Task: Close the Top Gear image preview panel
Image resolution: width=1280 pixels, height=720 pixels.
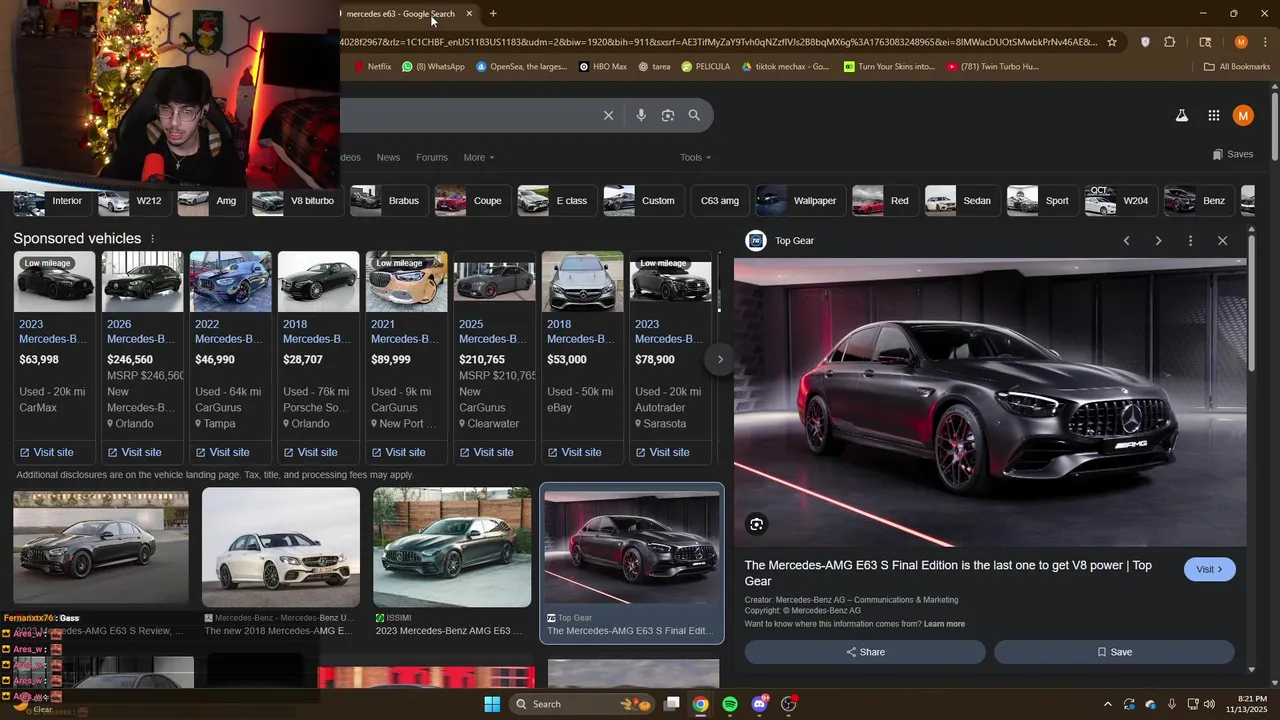Action: pyautogui.click(x=1222, y=241)
